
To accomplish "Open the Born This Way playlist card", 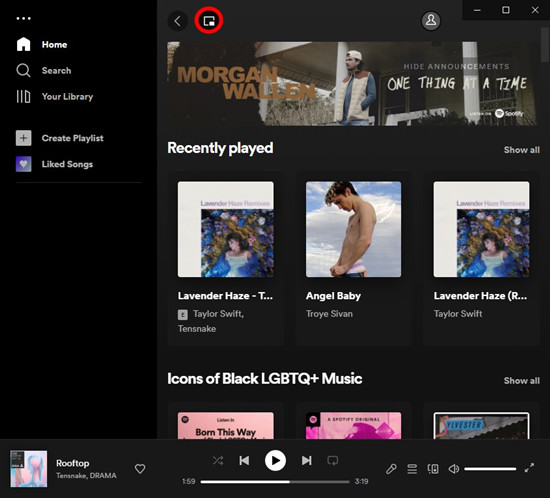I will pos(226,425).
